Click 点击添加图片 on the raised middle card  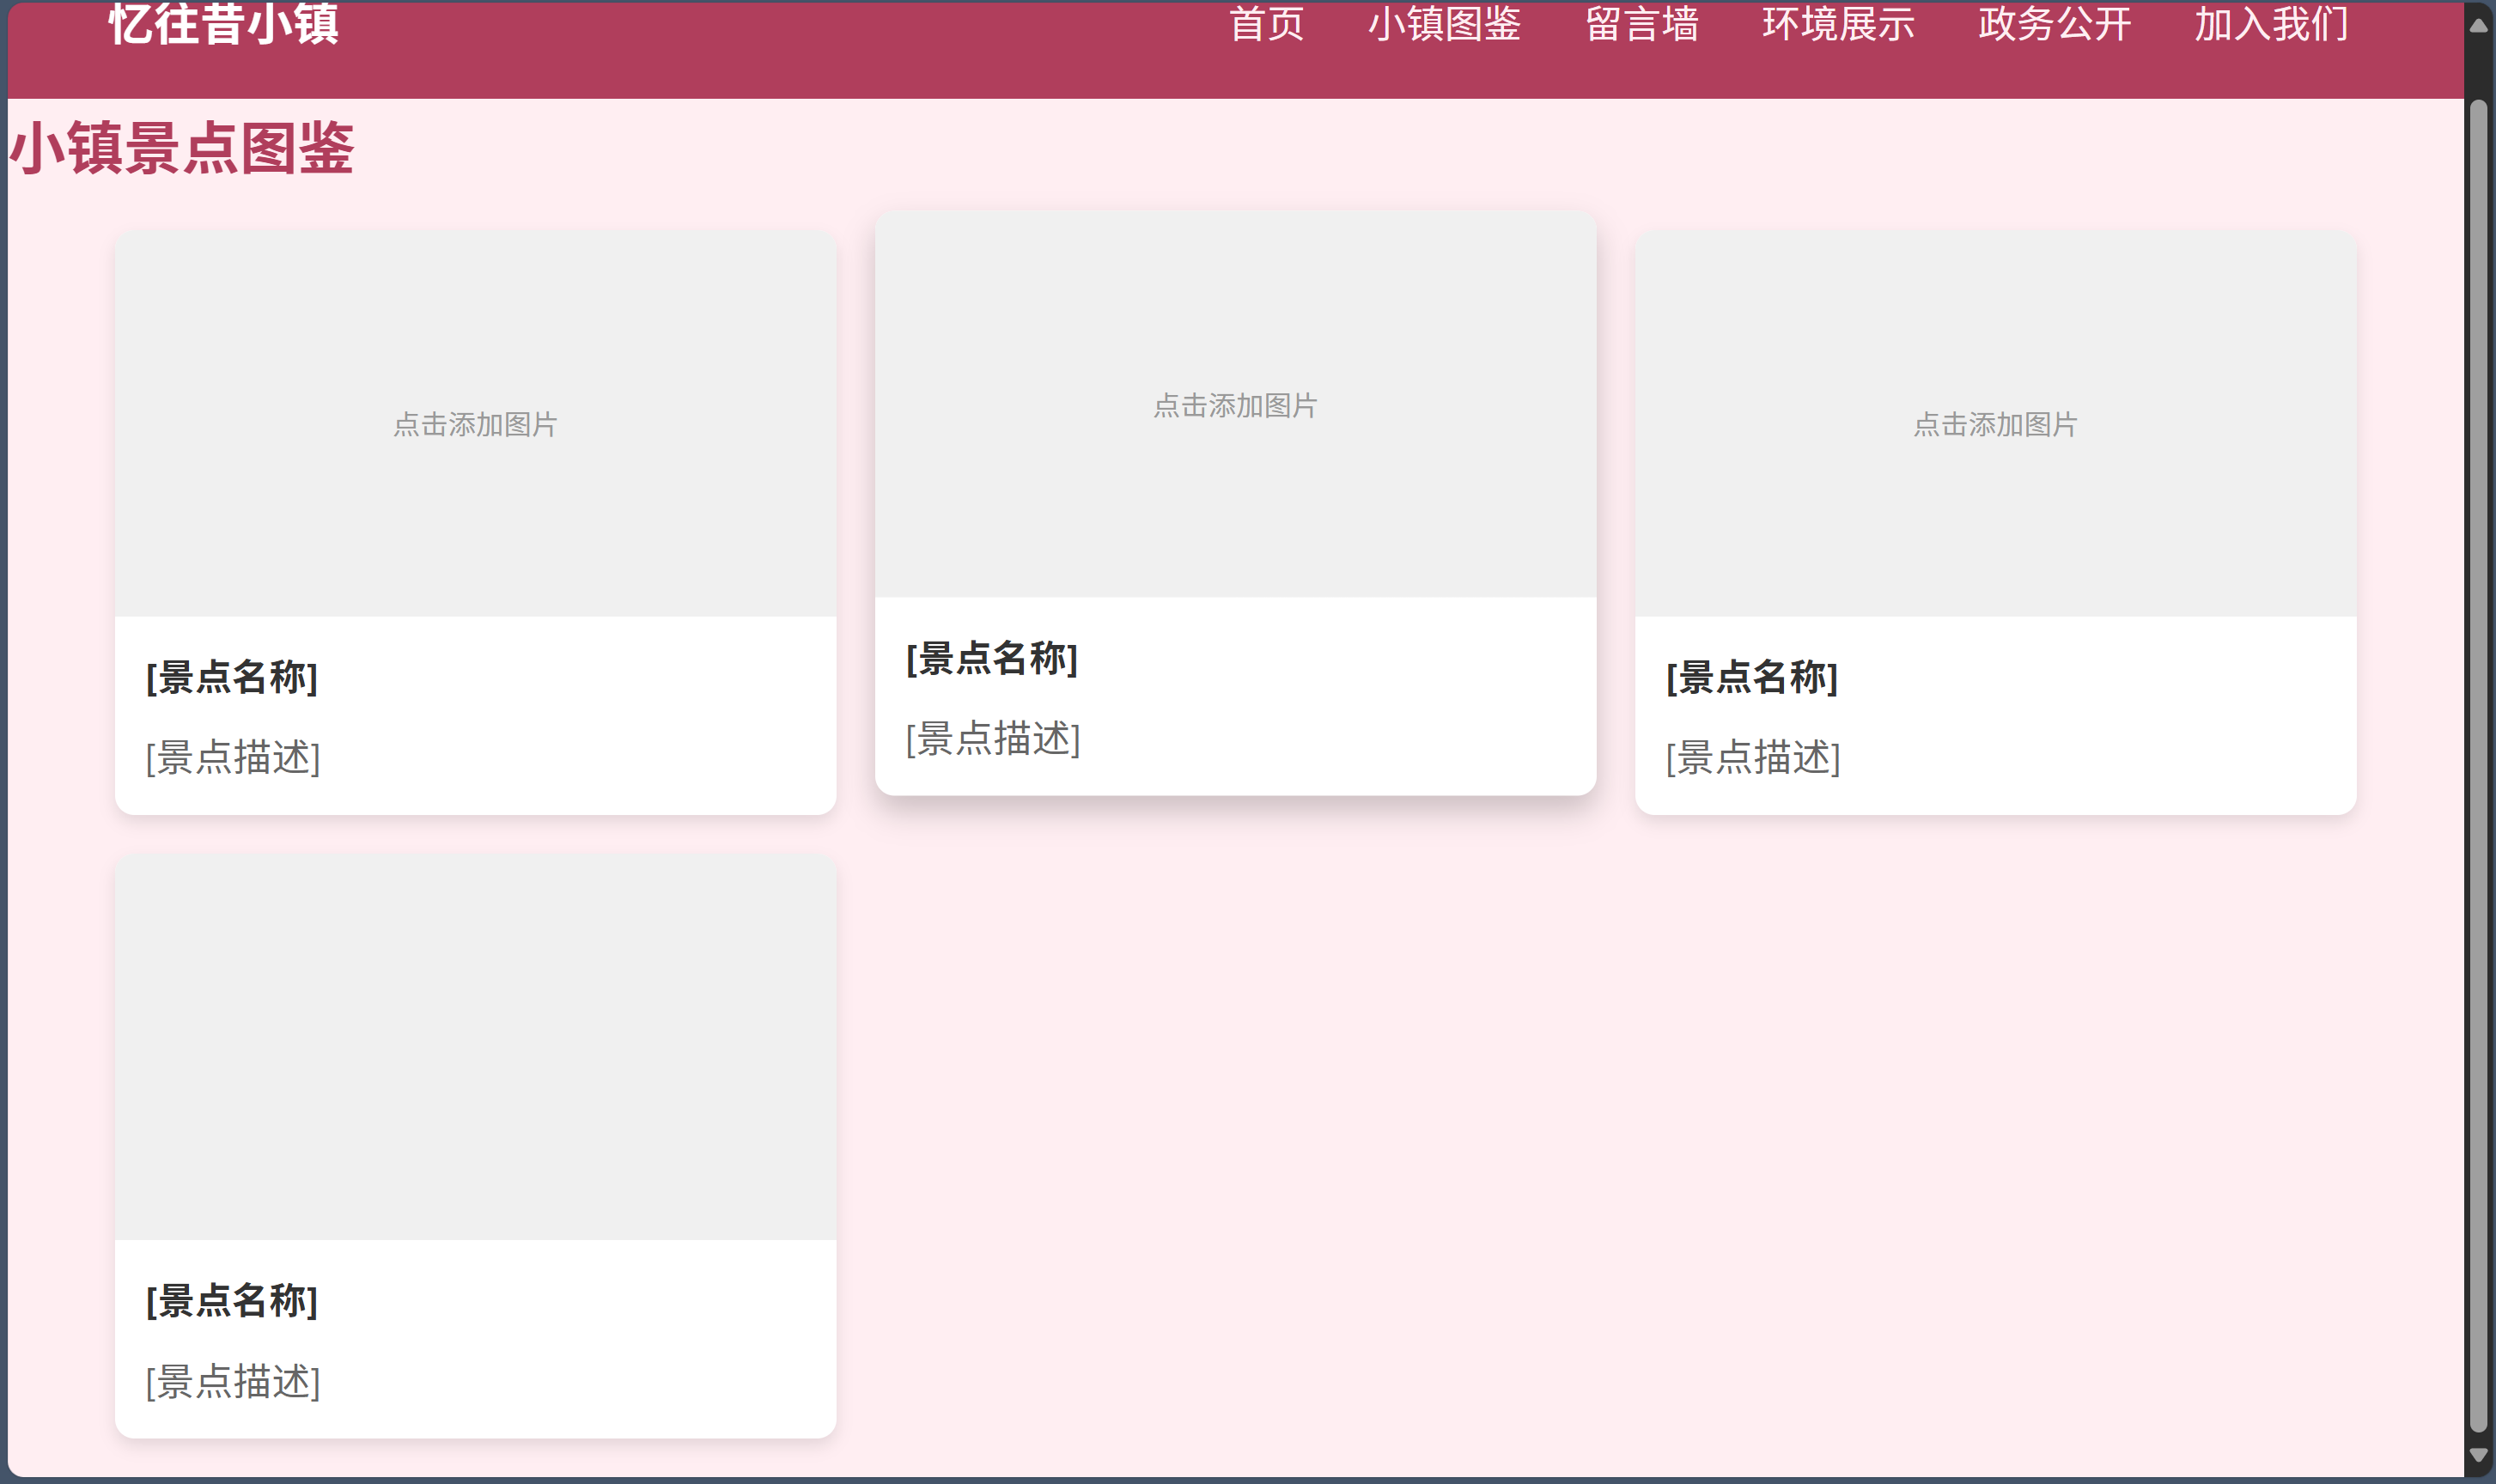tap(1235, 405)
